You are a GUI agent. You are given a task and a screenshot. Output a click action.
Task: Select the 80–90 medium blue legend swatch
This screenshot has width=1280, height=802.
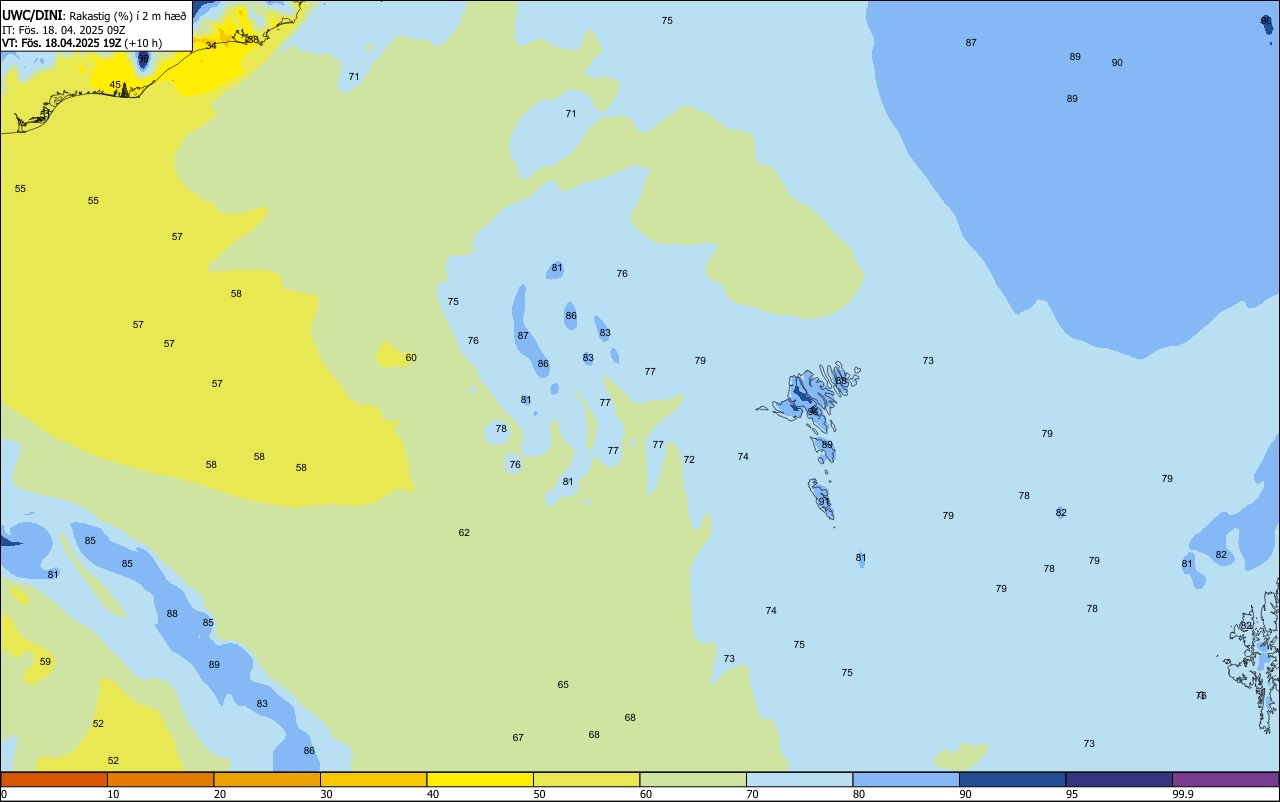point(906,780)
